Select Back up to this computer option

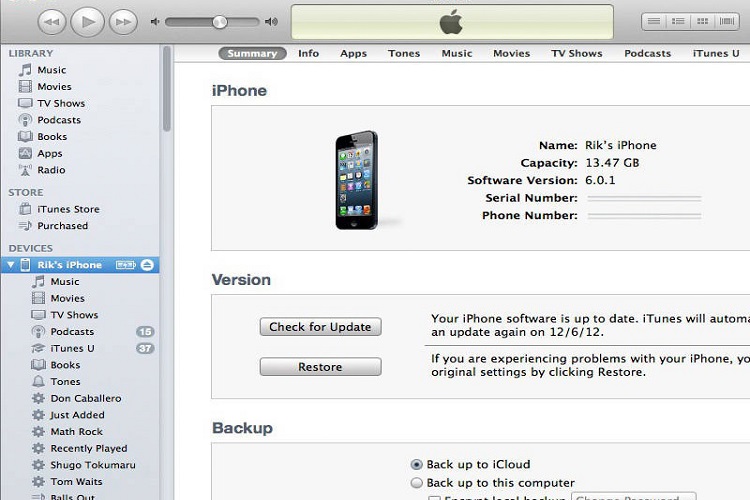(417, 483)
